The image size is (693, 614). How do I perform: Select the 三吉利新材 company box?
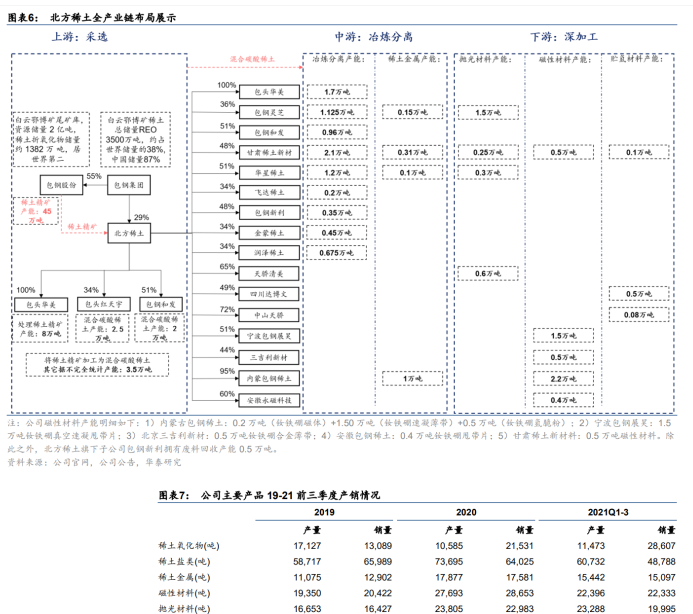[x=269, y=357]
